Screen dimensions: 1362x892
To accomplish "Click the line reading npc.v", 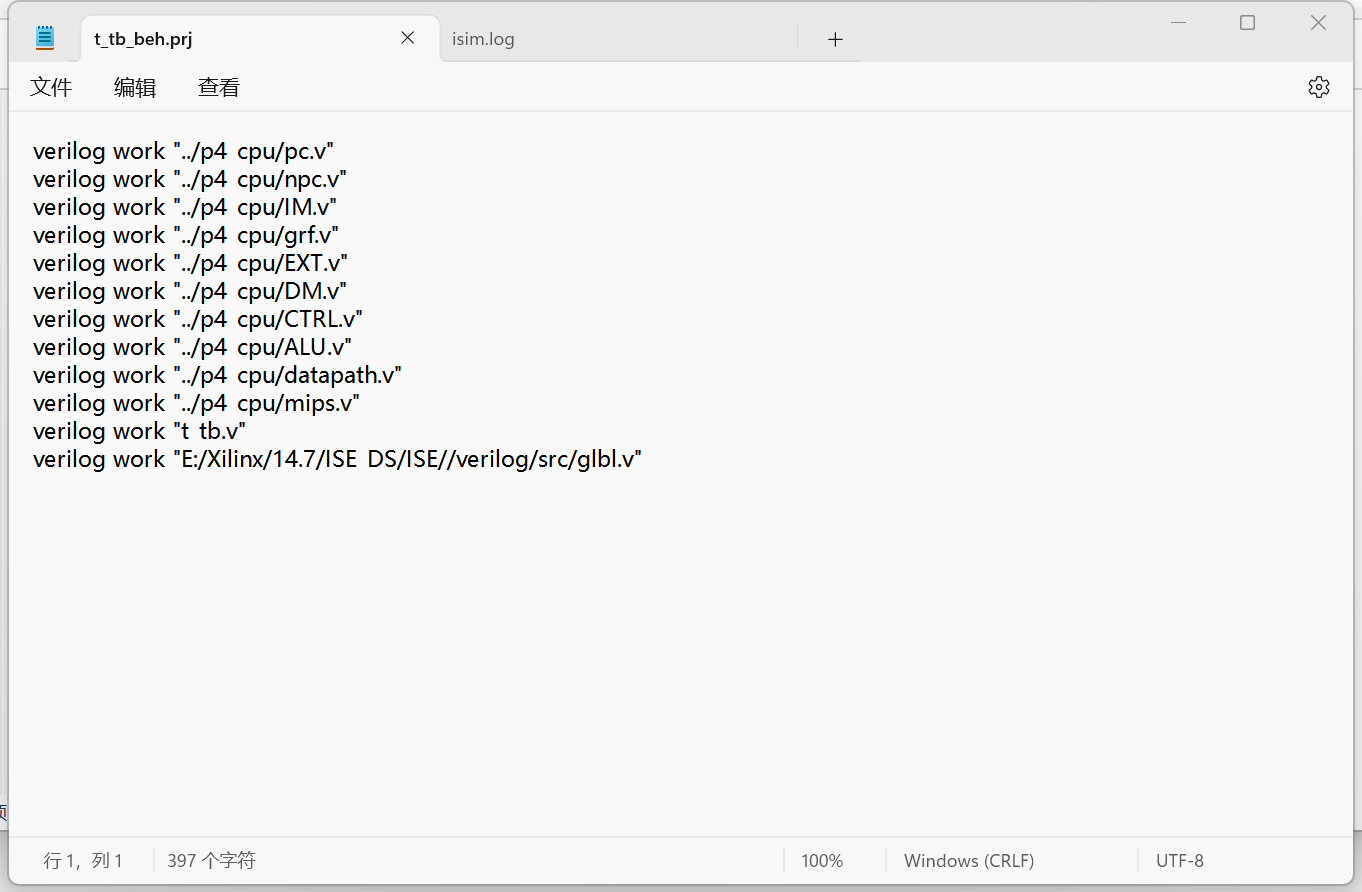I will (x=190, y=179).
